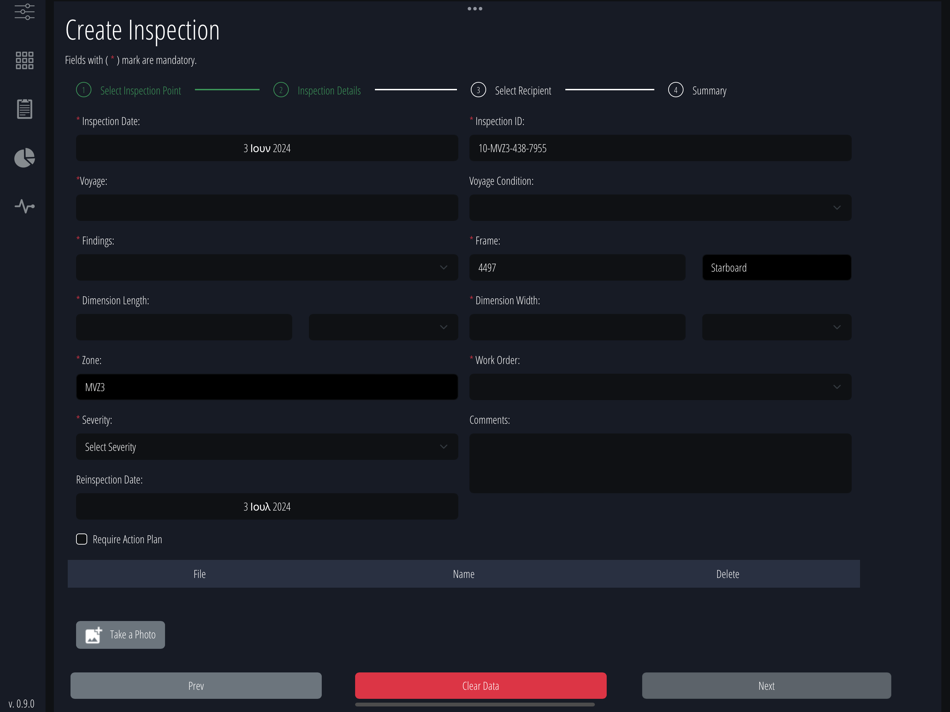The height and width of the screenshot is (712, 950).
Task: Open the filter sliders icon in sidebar
Action: [24, 12]
